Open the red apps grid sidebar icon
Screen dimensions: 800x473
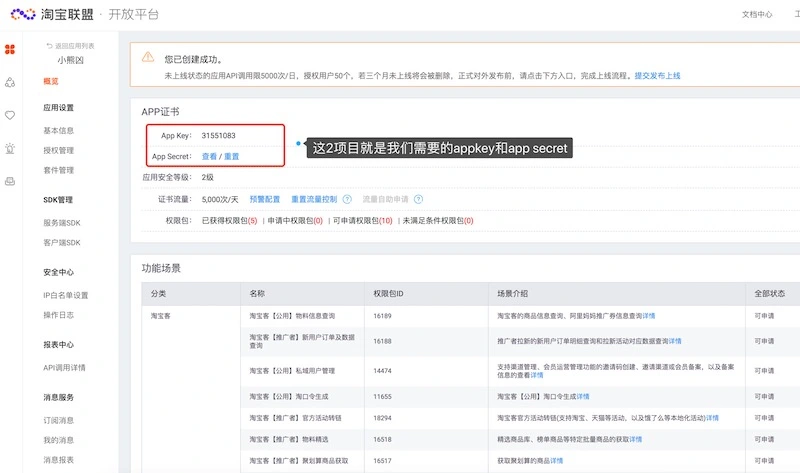click(x=10, y=49)
